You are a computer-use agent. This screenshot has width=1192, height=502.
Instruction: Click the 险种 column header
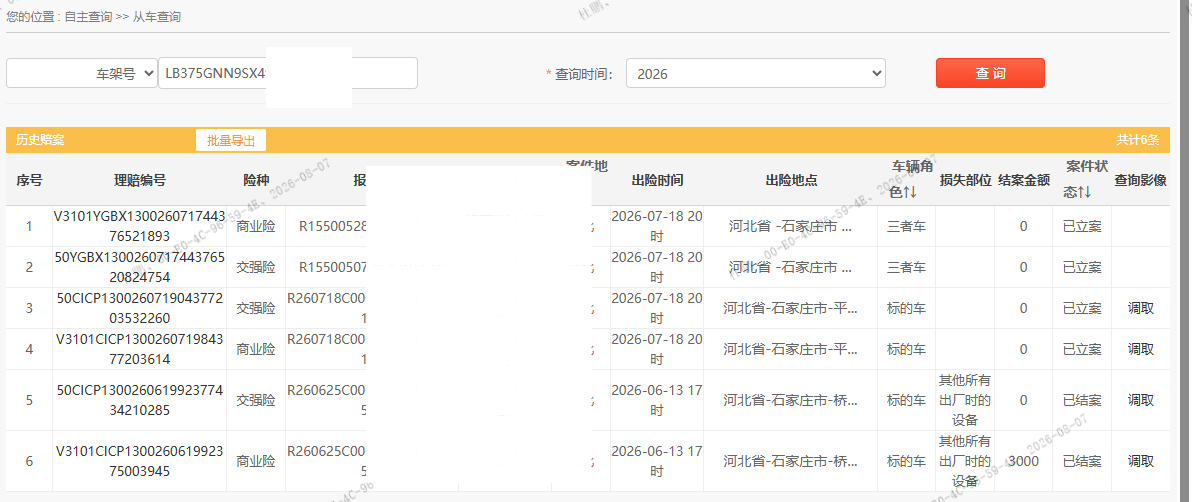coord(256,180)
